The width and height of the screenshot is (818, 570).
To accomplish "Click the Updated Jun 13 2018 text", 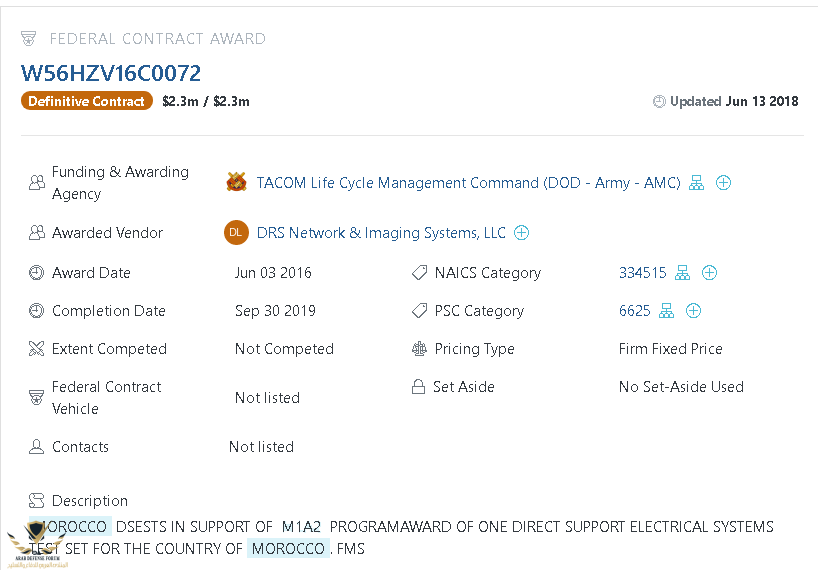I will 734,101.
